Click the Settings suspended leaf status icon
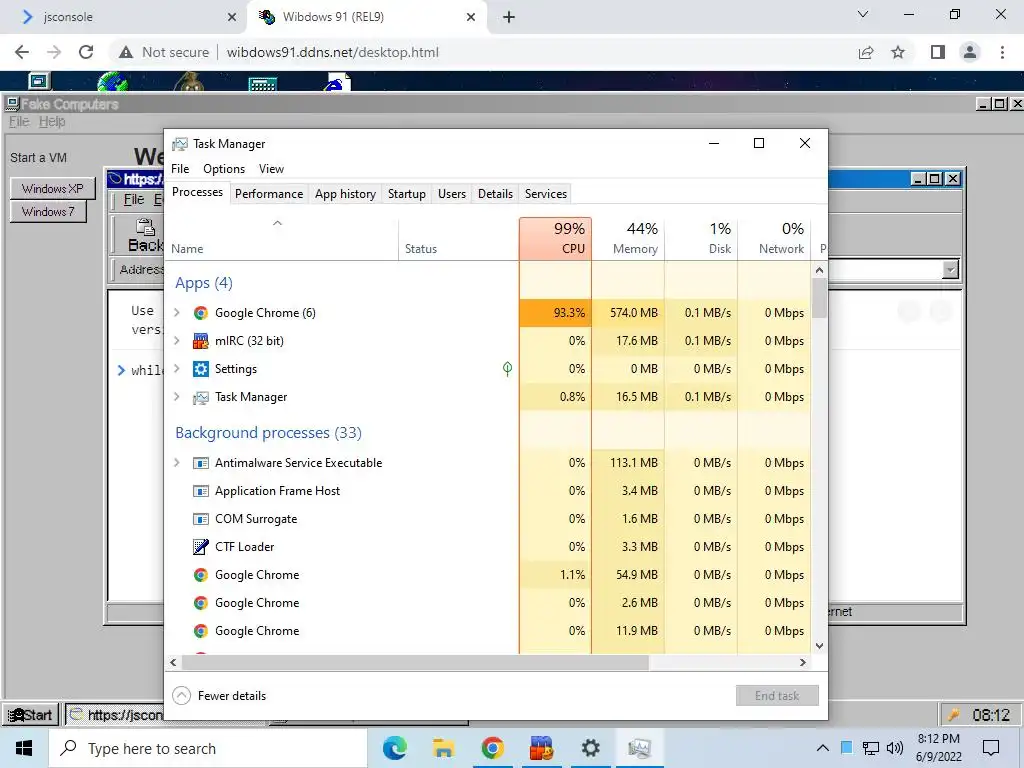1024x768 pixels. [507, 369]
